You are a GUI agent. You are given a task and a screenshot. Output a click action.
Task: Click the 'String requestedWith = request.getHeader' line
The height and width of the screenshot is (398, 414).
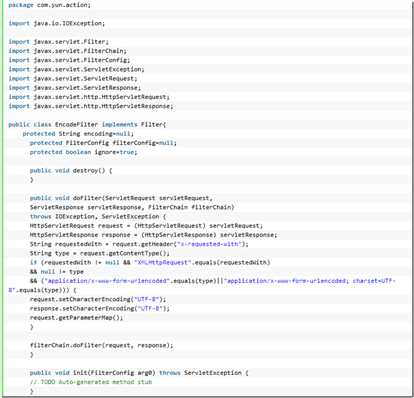[139, 244]
